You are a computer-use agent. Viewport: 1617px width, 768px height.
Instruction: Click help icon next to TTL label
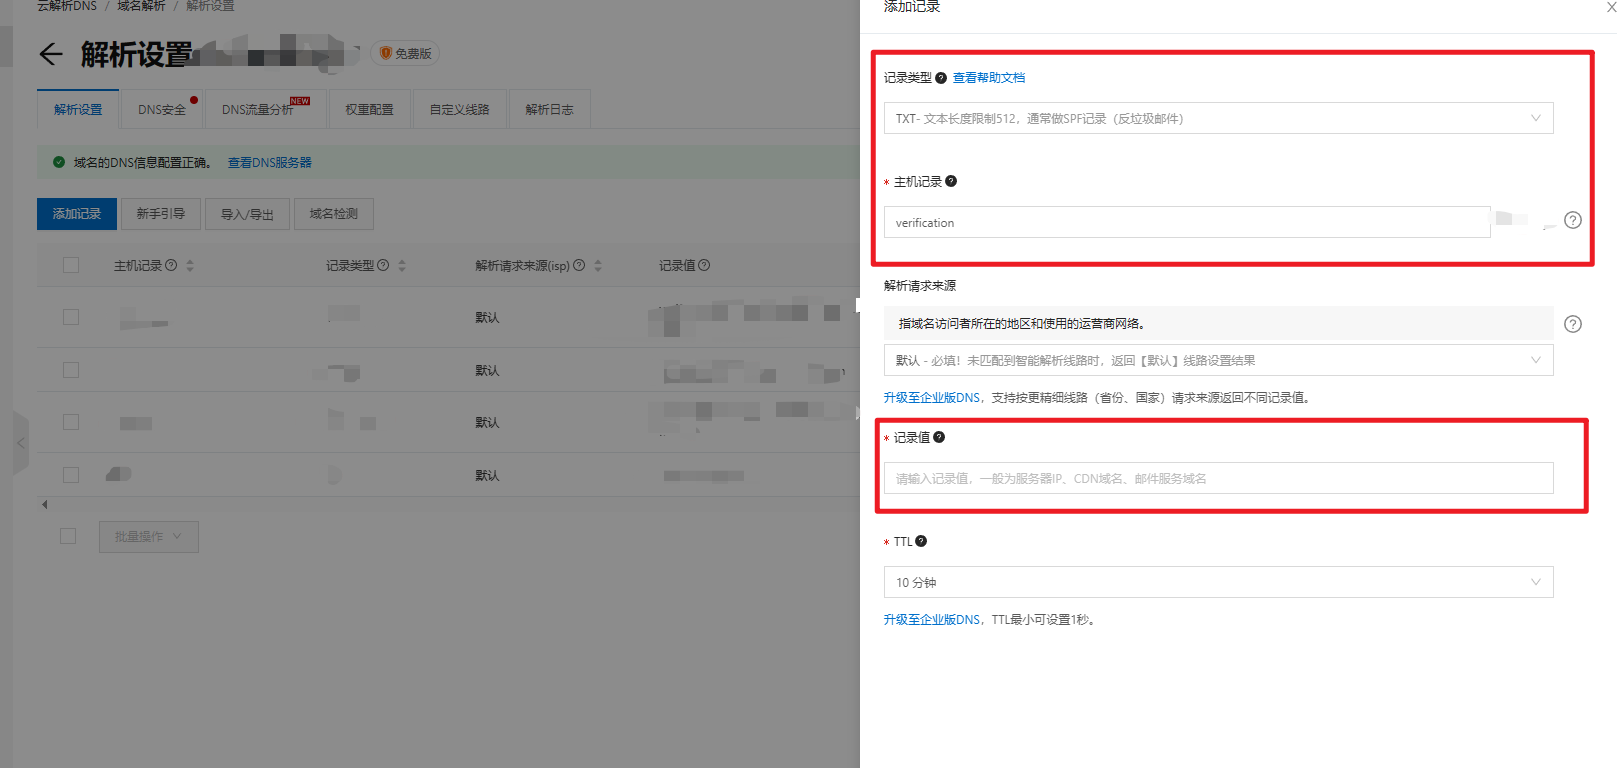tap(921, 541)
